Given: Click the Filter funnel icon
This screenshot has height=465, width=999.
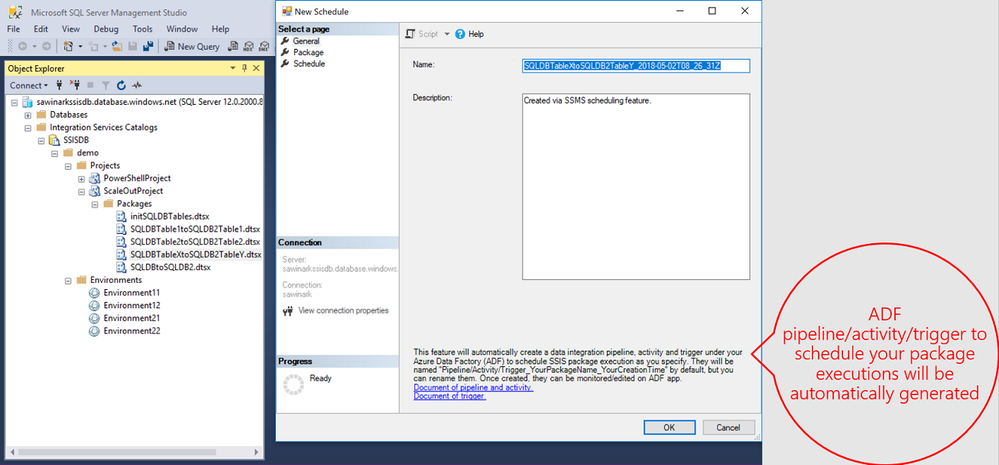Looking at the screenshot, I should tap(106, 85).
